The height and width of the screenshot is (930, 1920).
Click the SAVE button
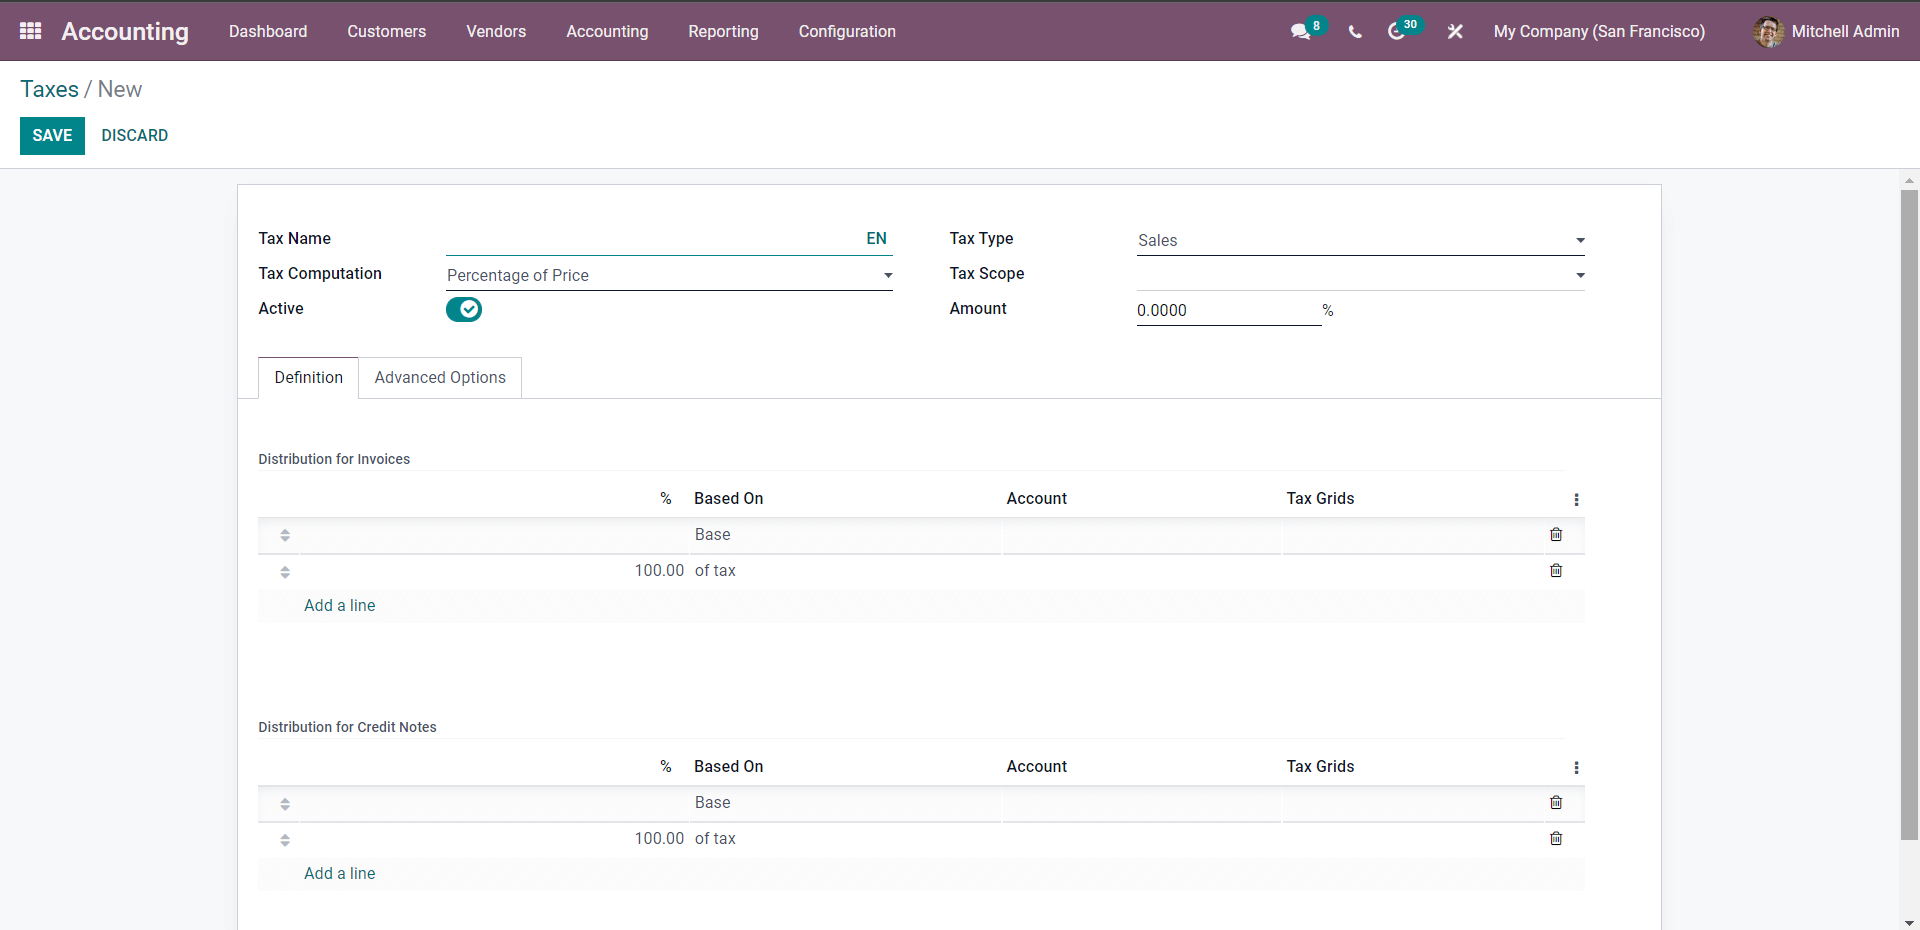[52, 136]
